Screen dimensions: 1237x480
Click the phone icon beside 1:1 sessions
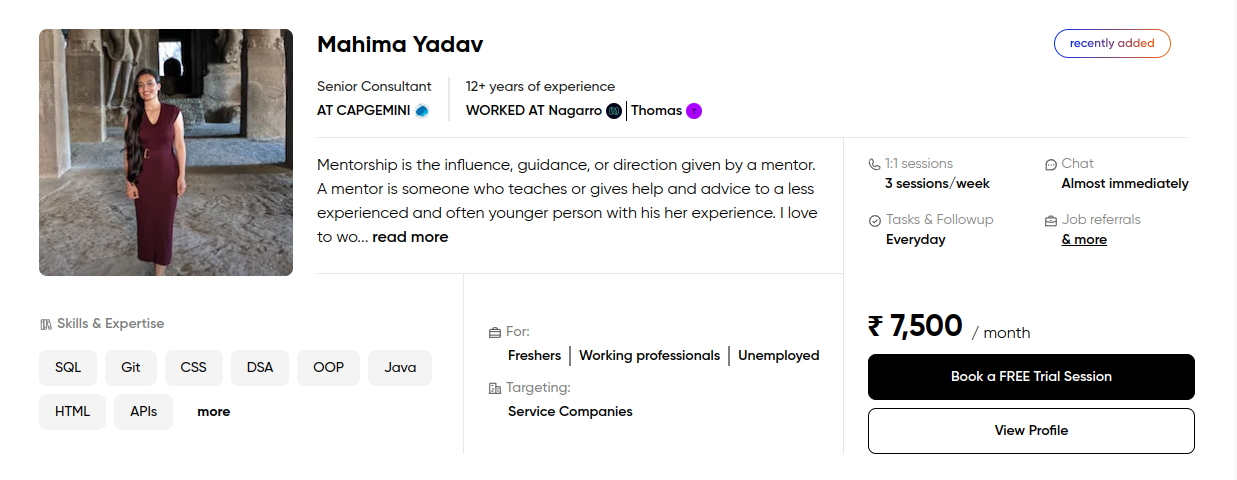[x=875, y=164]
